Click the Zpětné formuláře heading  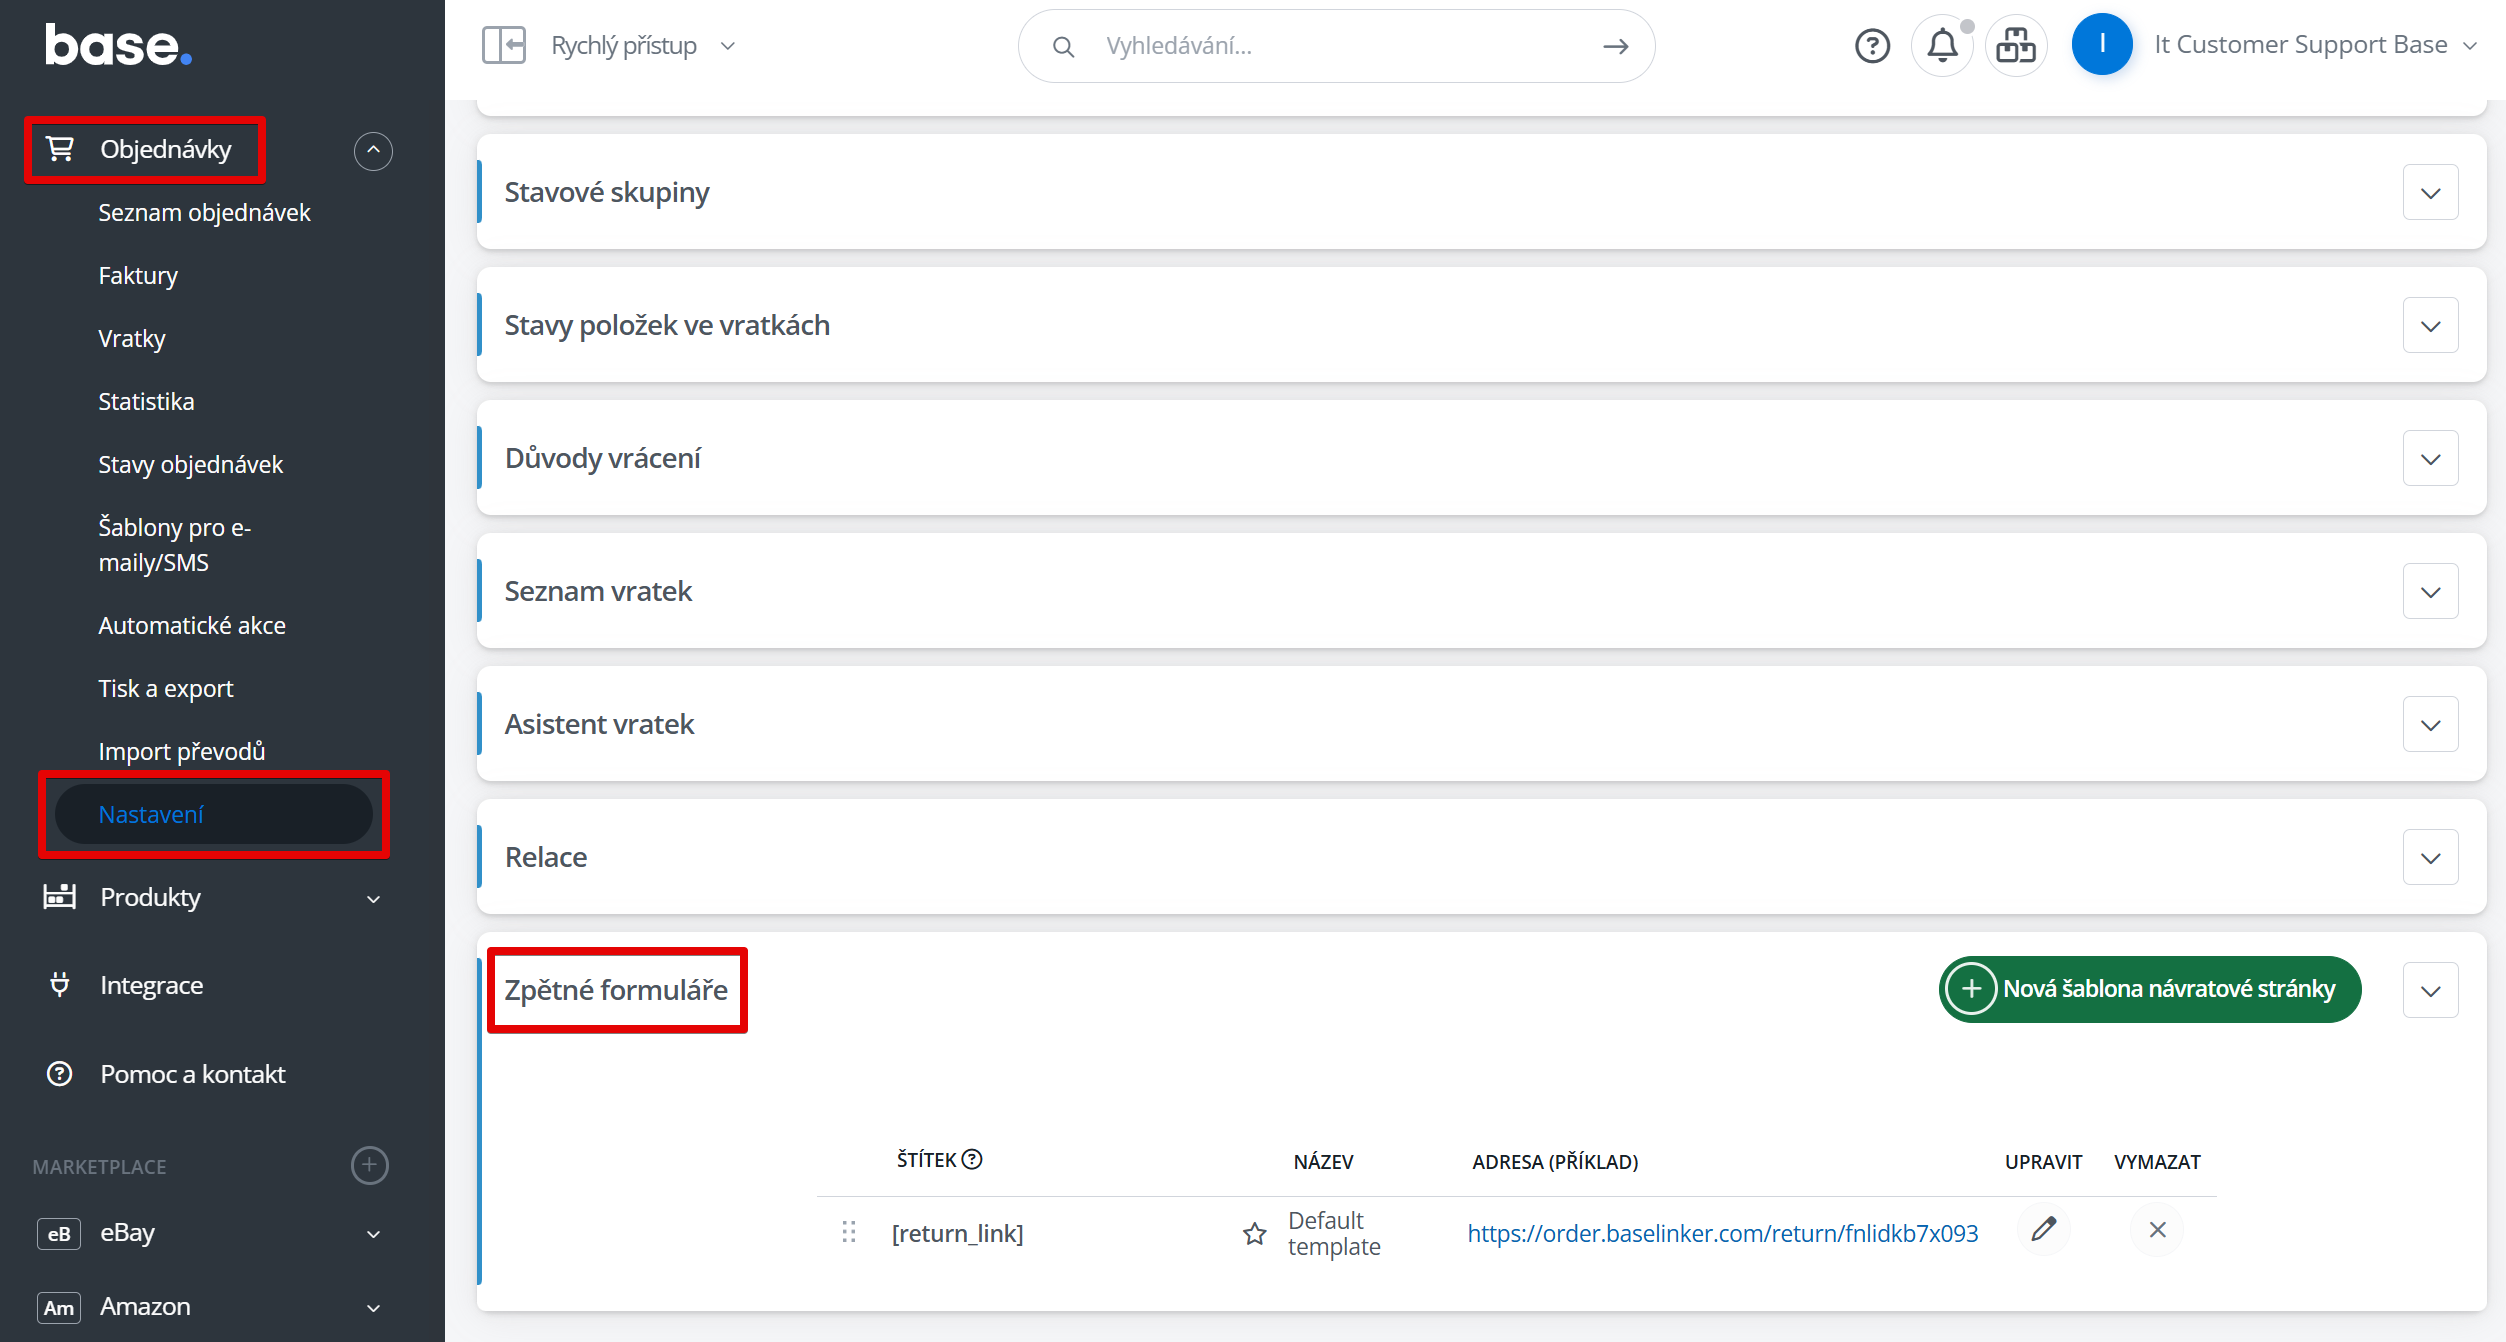[x=616, y=990]
